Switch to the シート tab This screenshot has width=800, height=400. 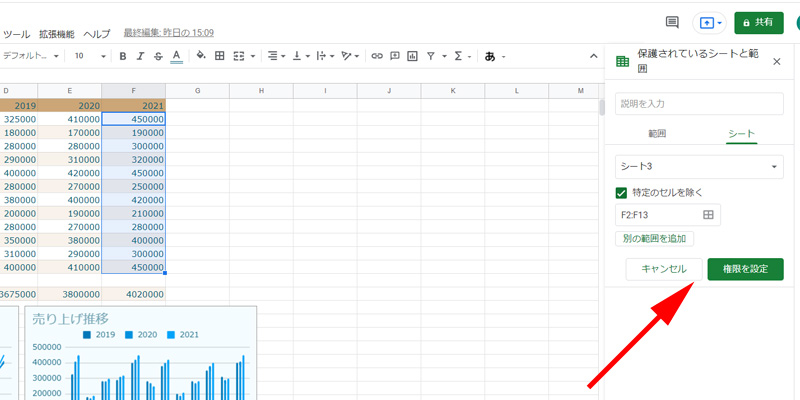pyautogui.click(x=741, y=134)
